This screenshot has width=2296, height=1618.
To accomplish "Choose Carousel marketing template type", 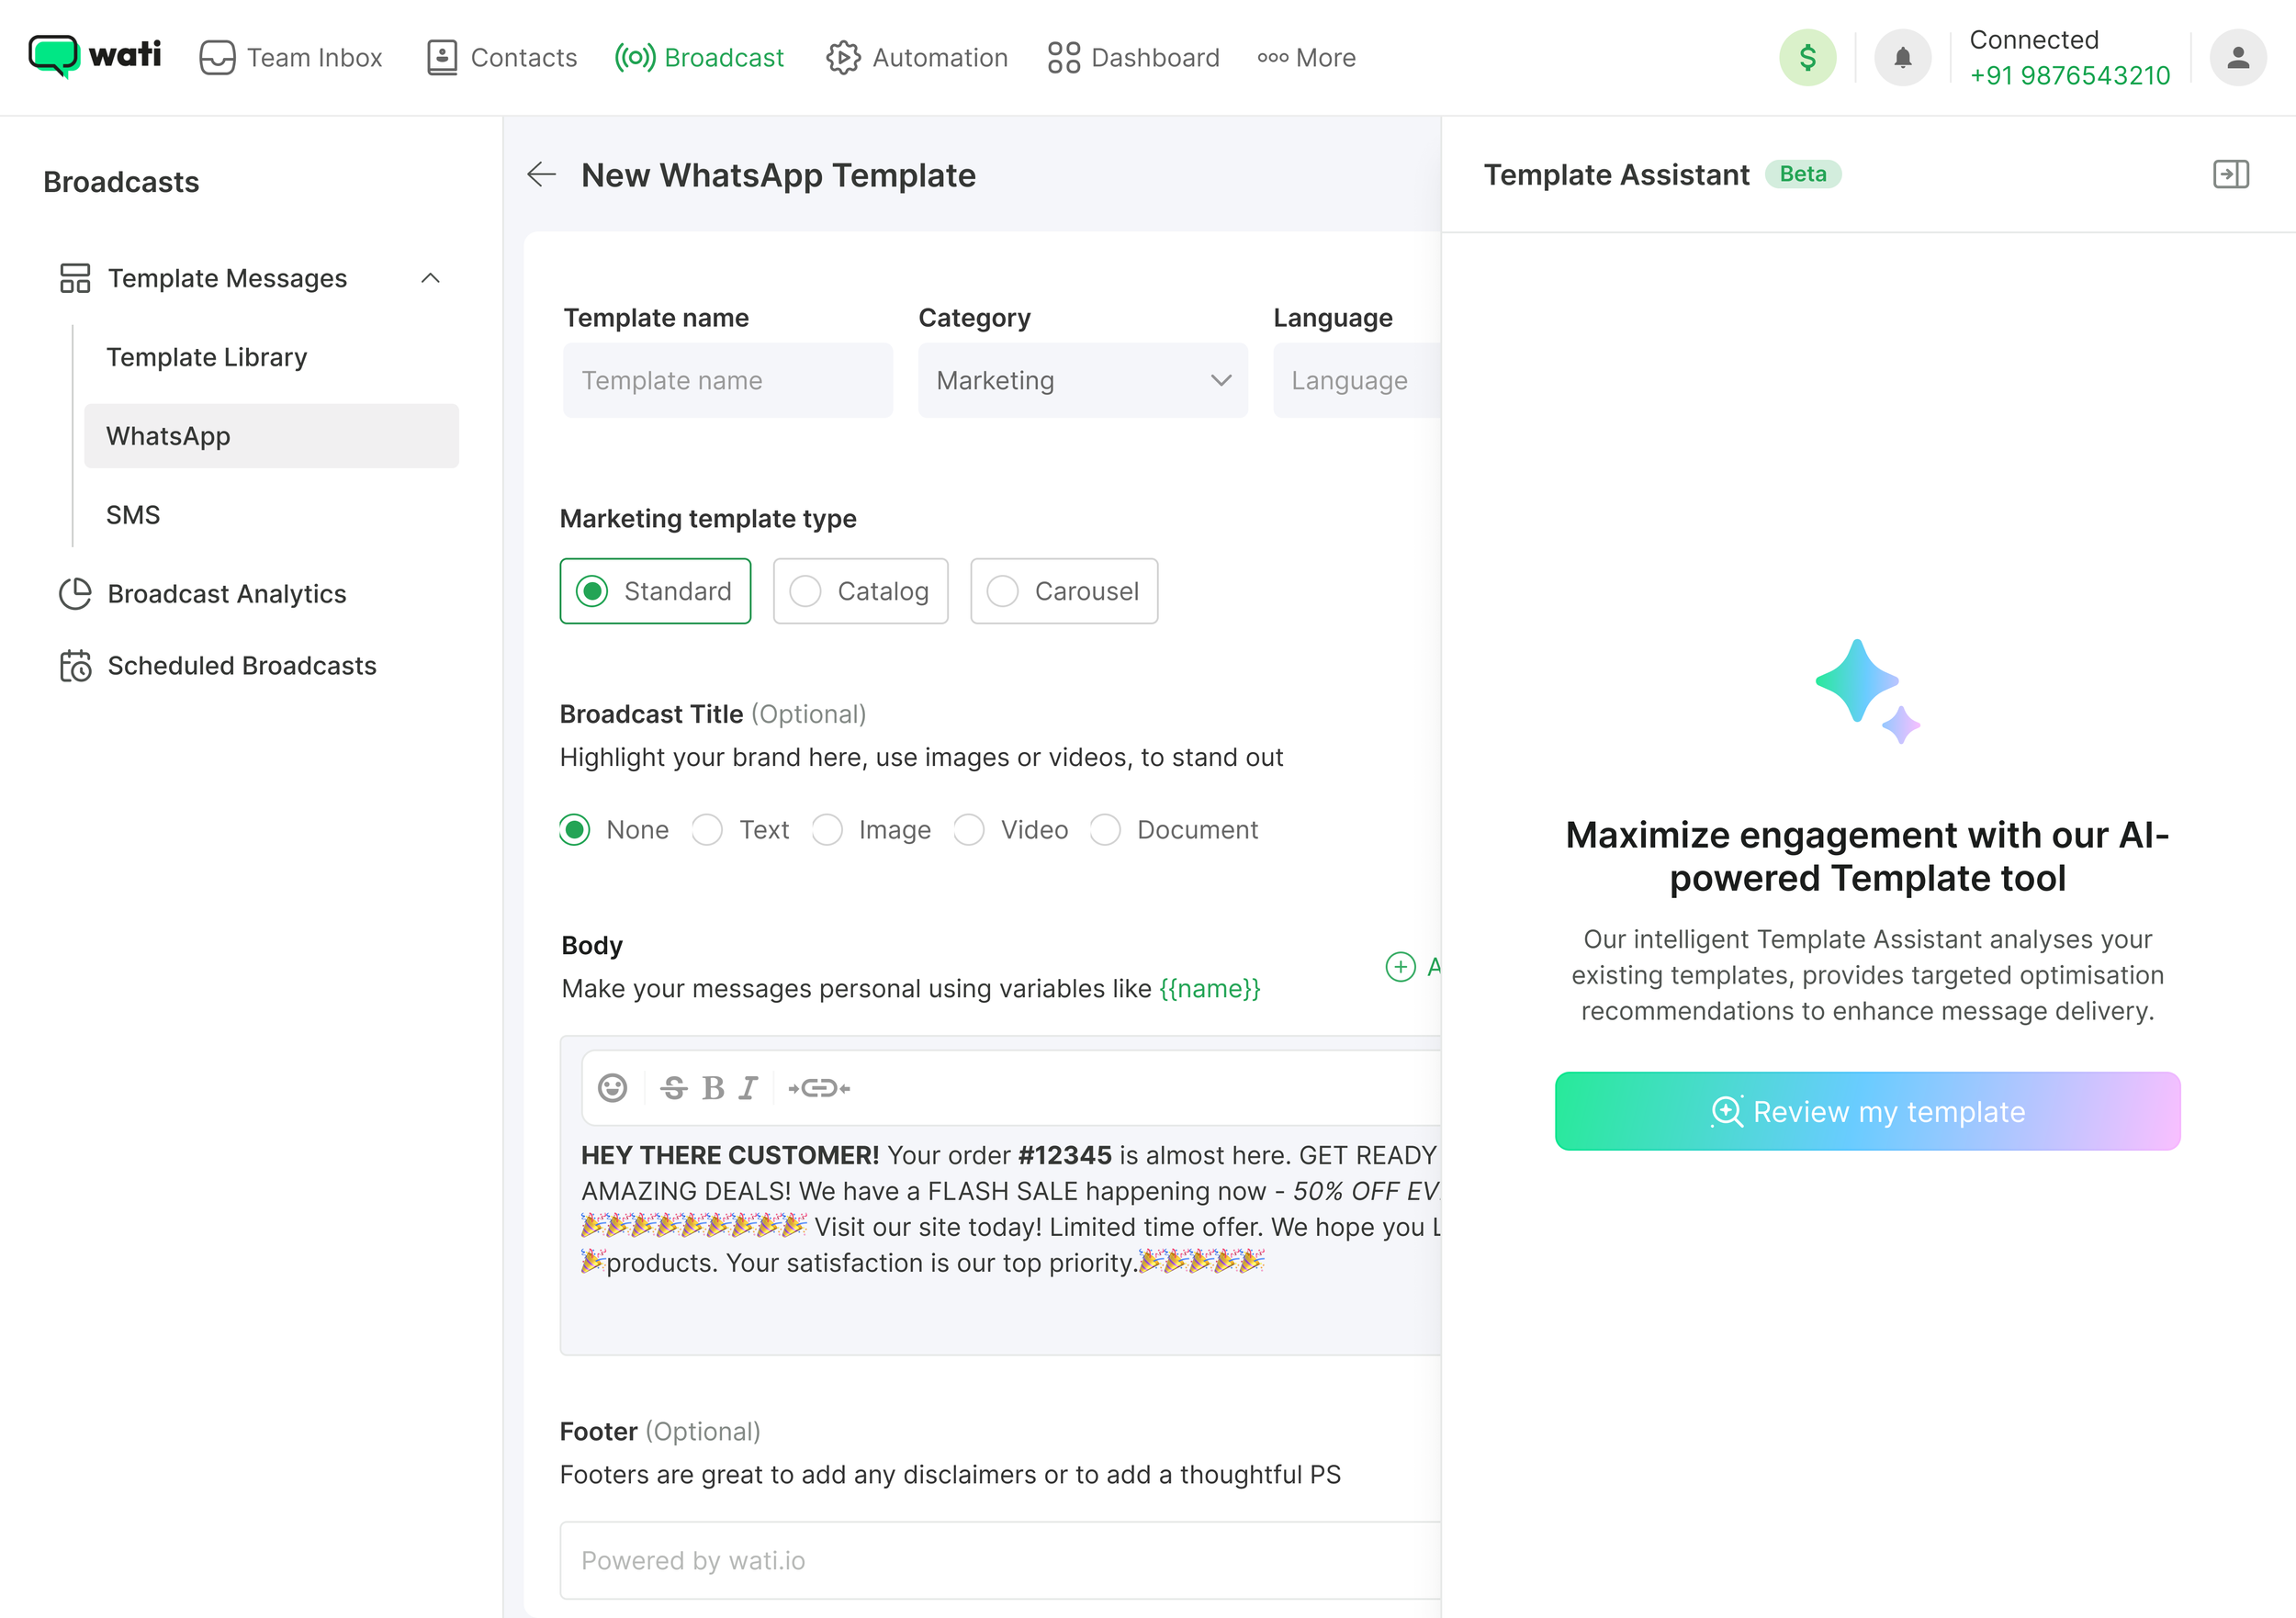I will [1063, 591].
